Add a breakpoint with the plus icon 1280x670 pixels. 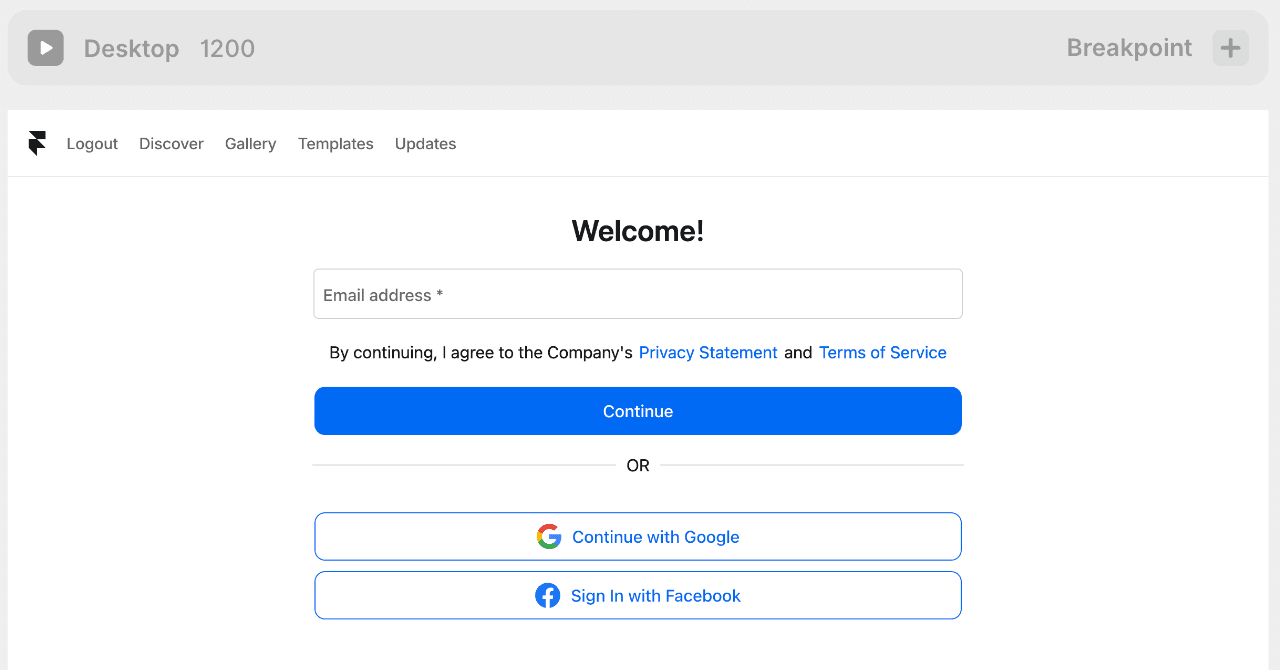[x=1230, y=48]
